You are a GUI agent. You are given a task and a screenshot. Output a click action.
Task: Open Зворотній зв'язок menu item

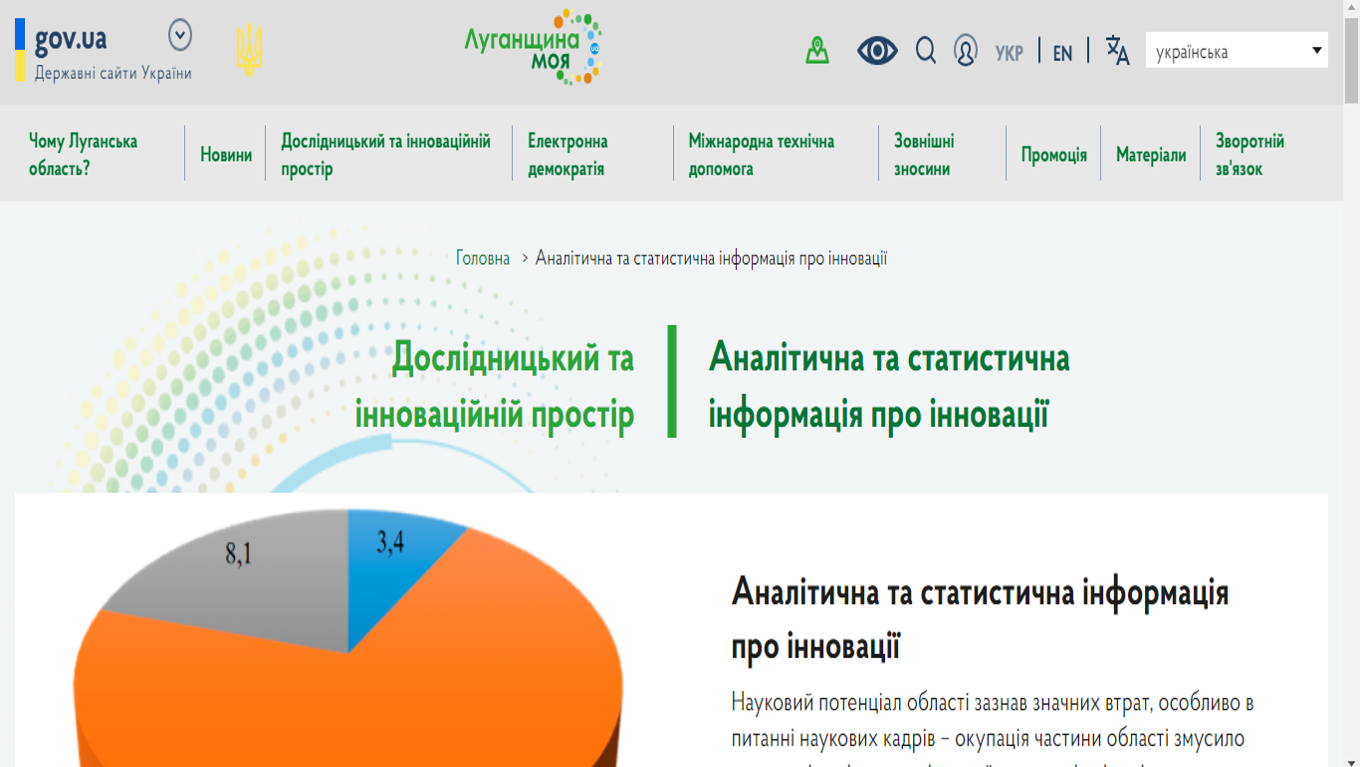tap(1250, 155)
